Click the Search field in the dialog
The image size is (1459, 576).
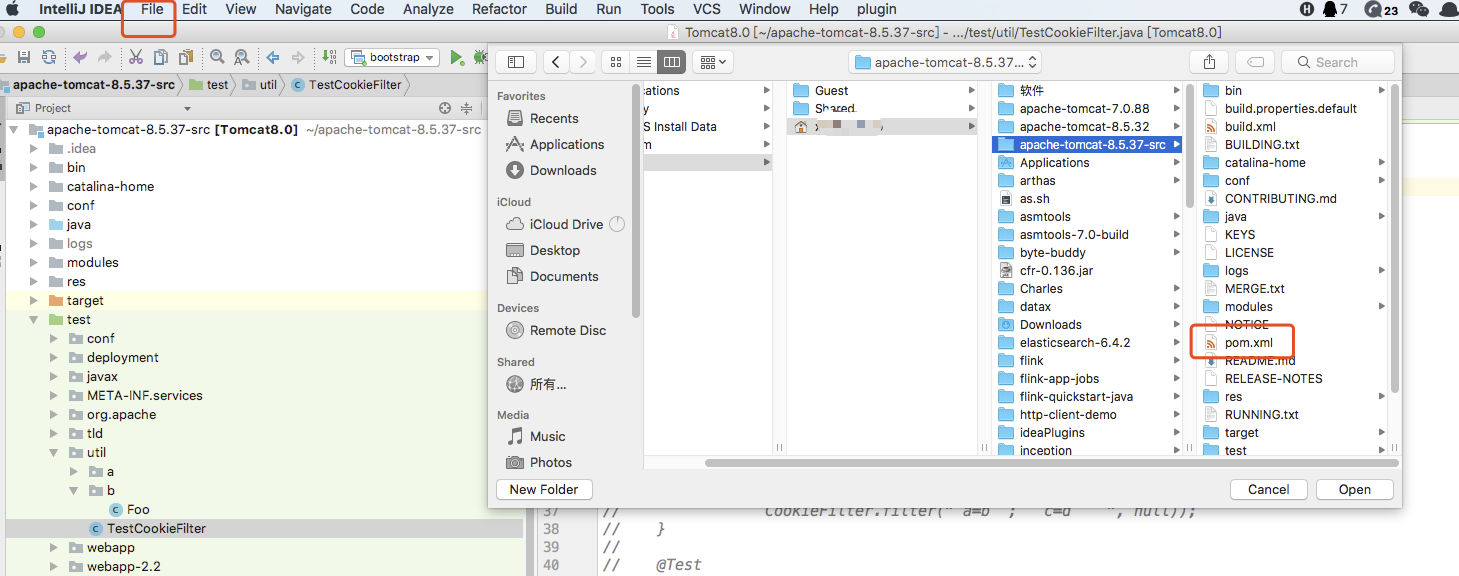click(x=1338, y=62)
